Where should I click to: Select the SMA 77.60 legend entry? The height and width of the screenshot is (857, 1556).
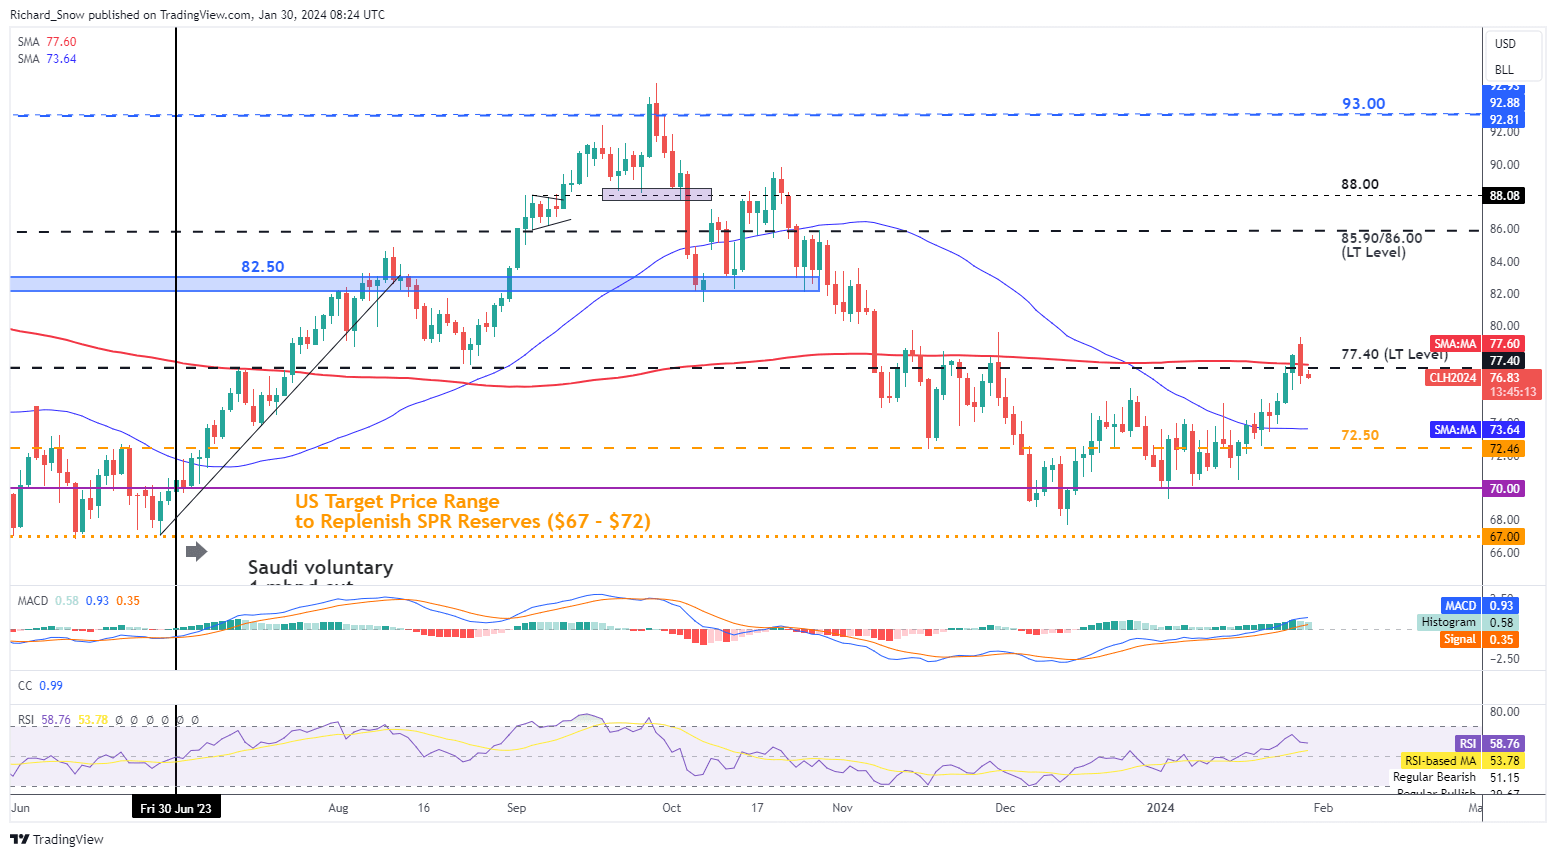click(47, 42)
